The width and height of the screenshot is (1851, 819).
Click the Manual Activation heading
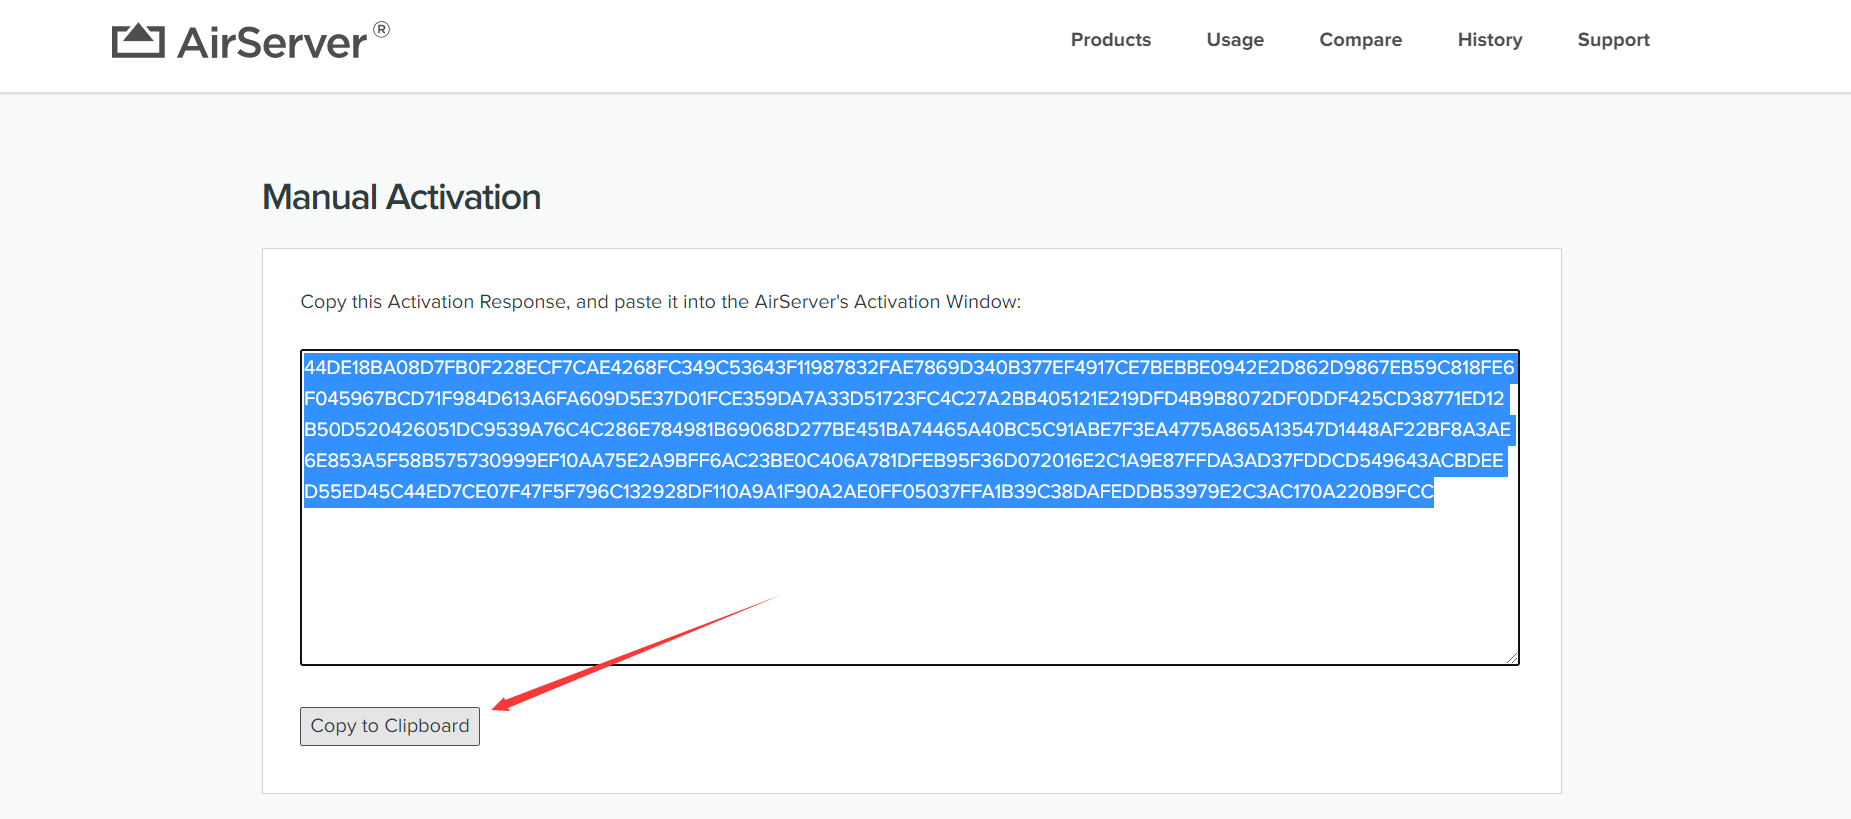(x=401, y=197)
